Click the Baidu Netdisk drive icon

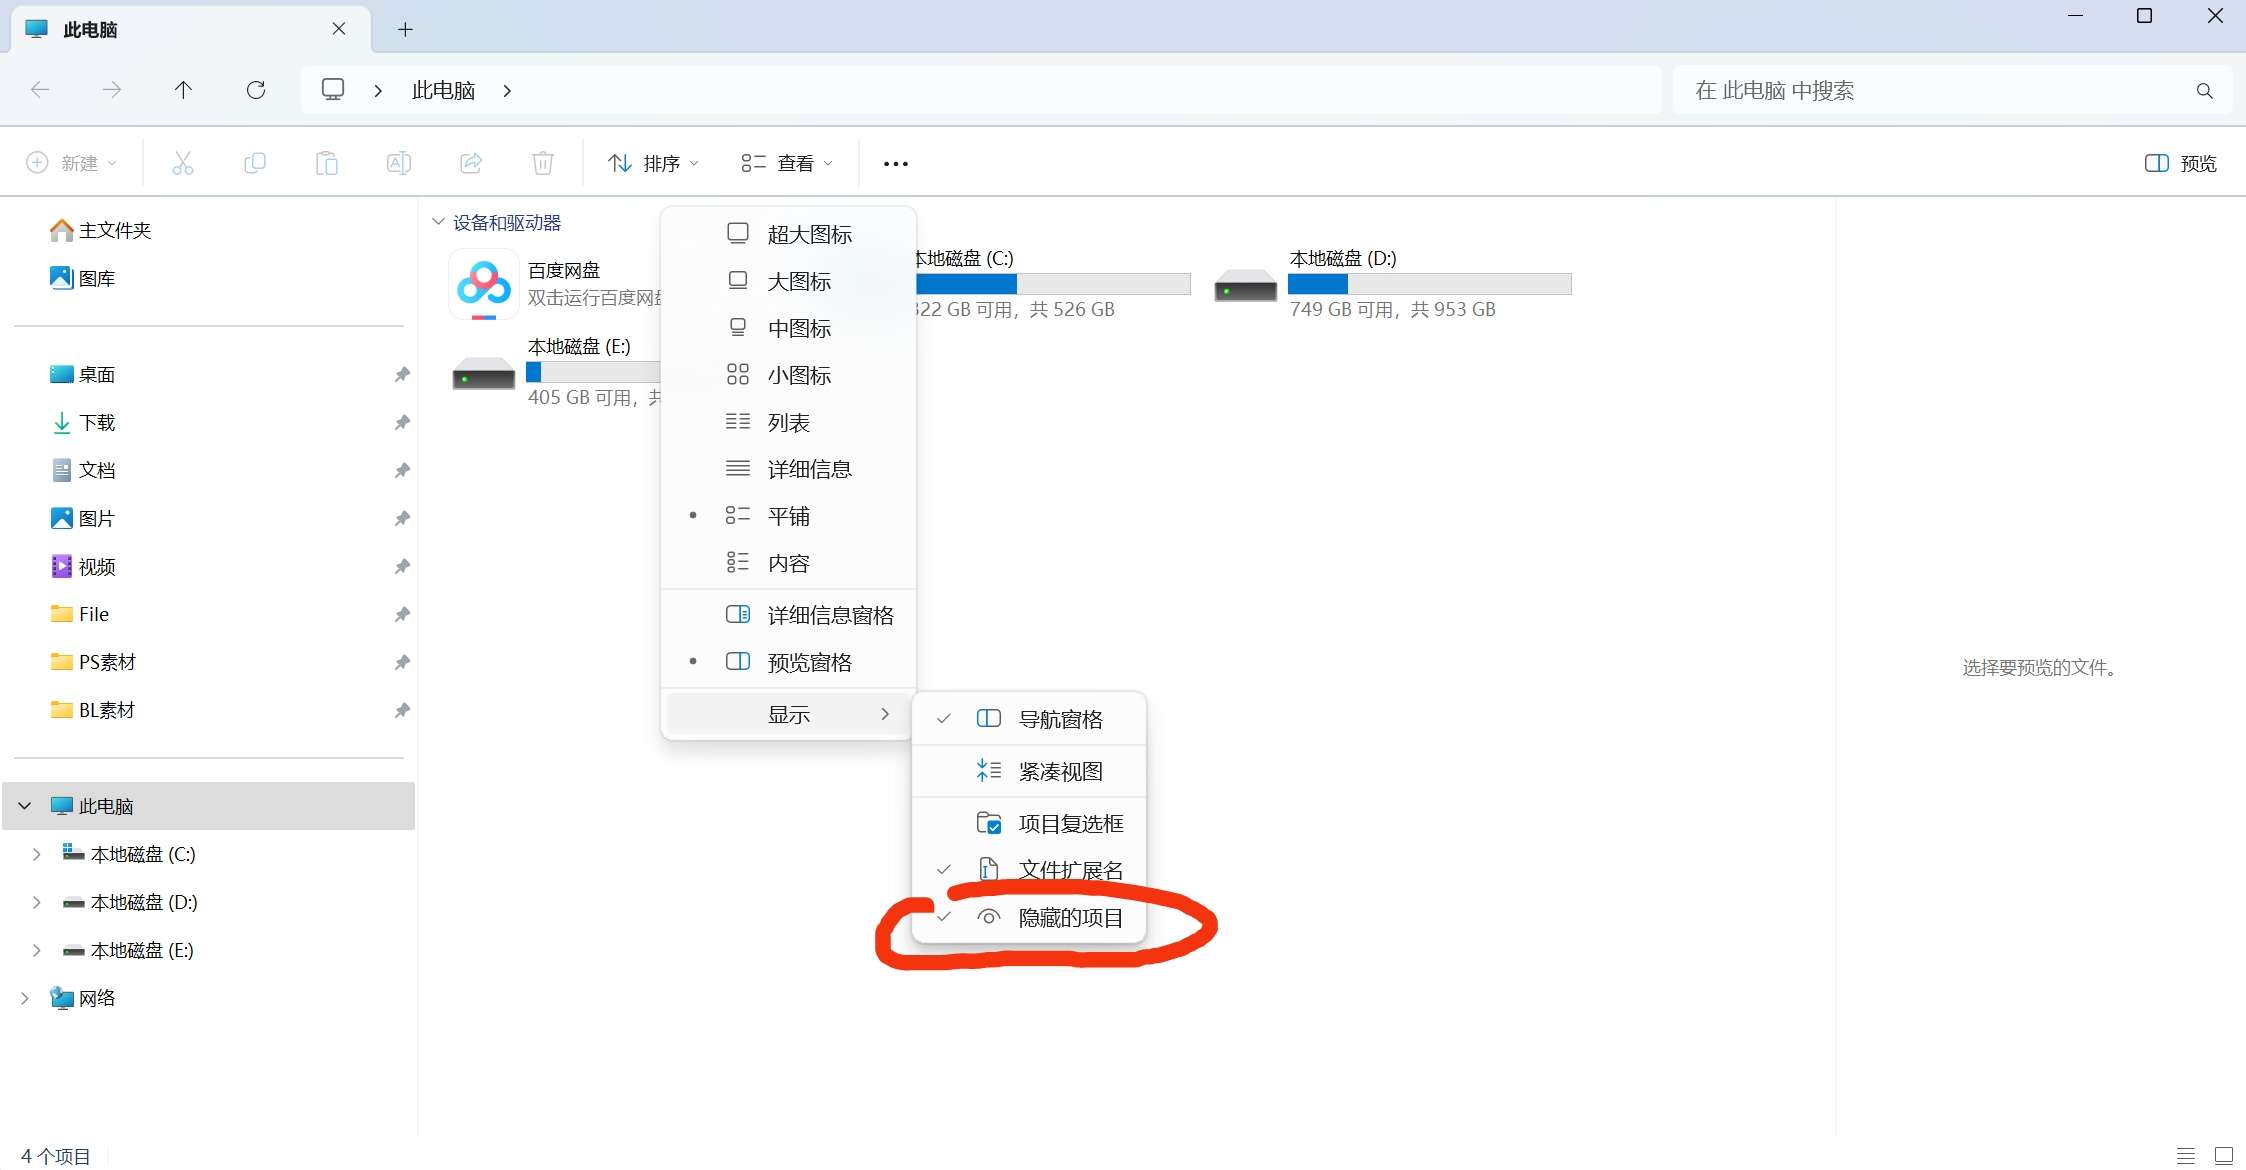point(484,284)
